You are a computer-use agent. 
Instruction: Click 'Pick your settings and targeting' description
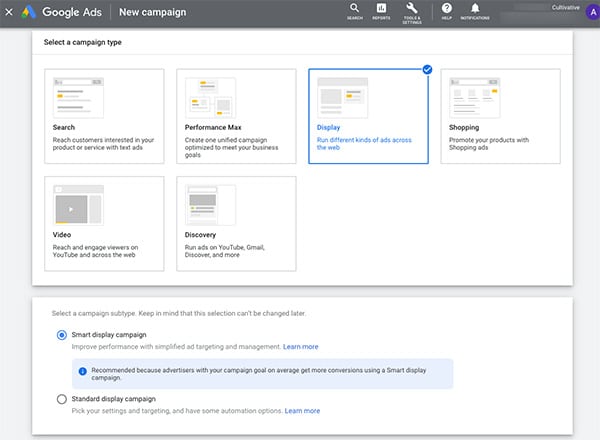click(x=177, y=411)
